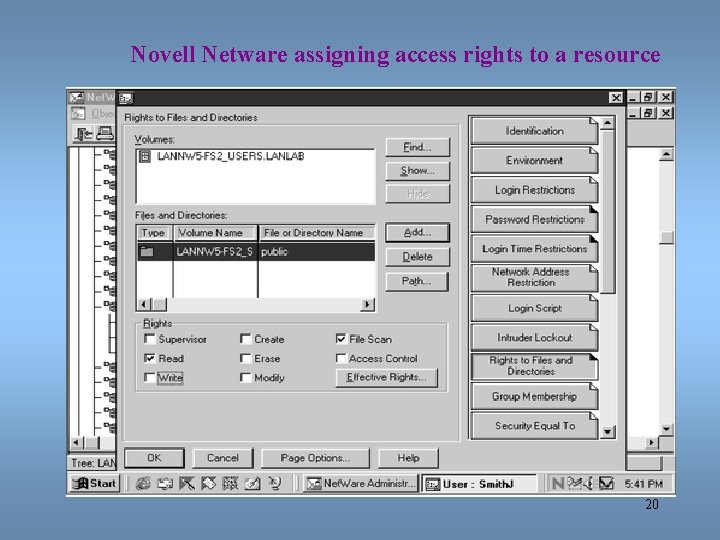Click the files list scroll left arrow
Viewport: 720px width, 540px height.
[143, 304]
